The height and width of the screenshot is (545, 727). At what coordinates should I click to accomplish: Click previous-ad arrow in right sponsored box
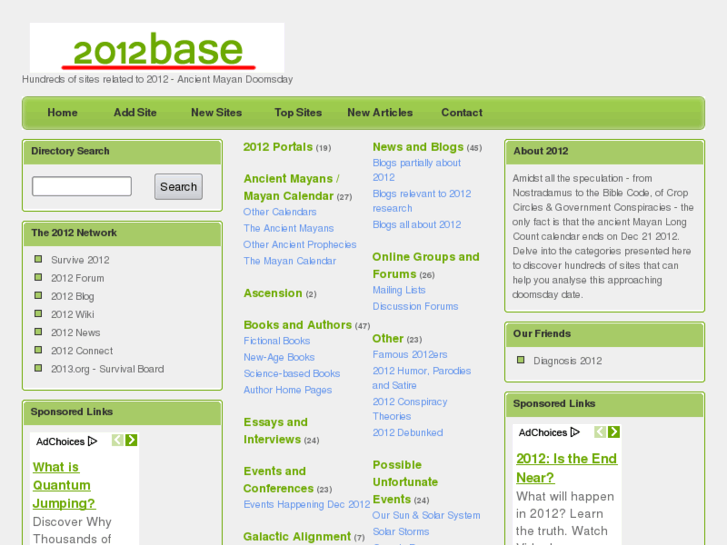coord(600,432)
